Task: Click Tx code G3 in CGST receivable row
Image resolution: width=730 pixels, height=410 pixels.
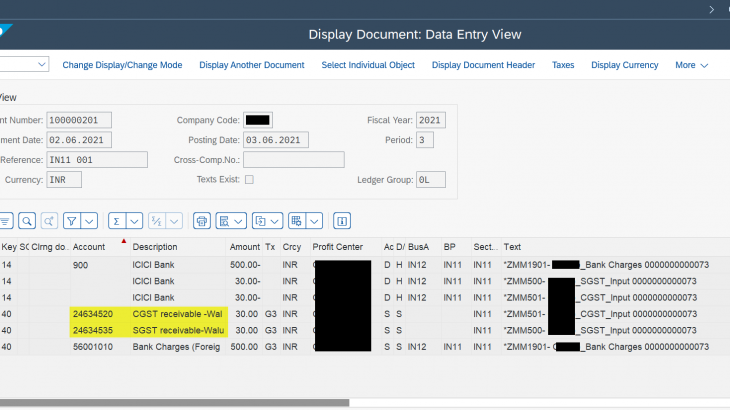Action: (x=270, y=314)
